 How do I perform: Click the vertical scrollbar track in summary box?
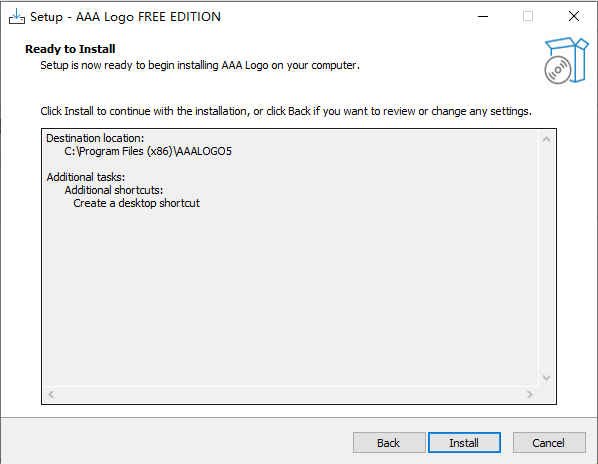point(546,258)
